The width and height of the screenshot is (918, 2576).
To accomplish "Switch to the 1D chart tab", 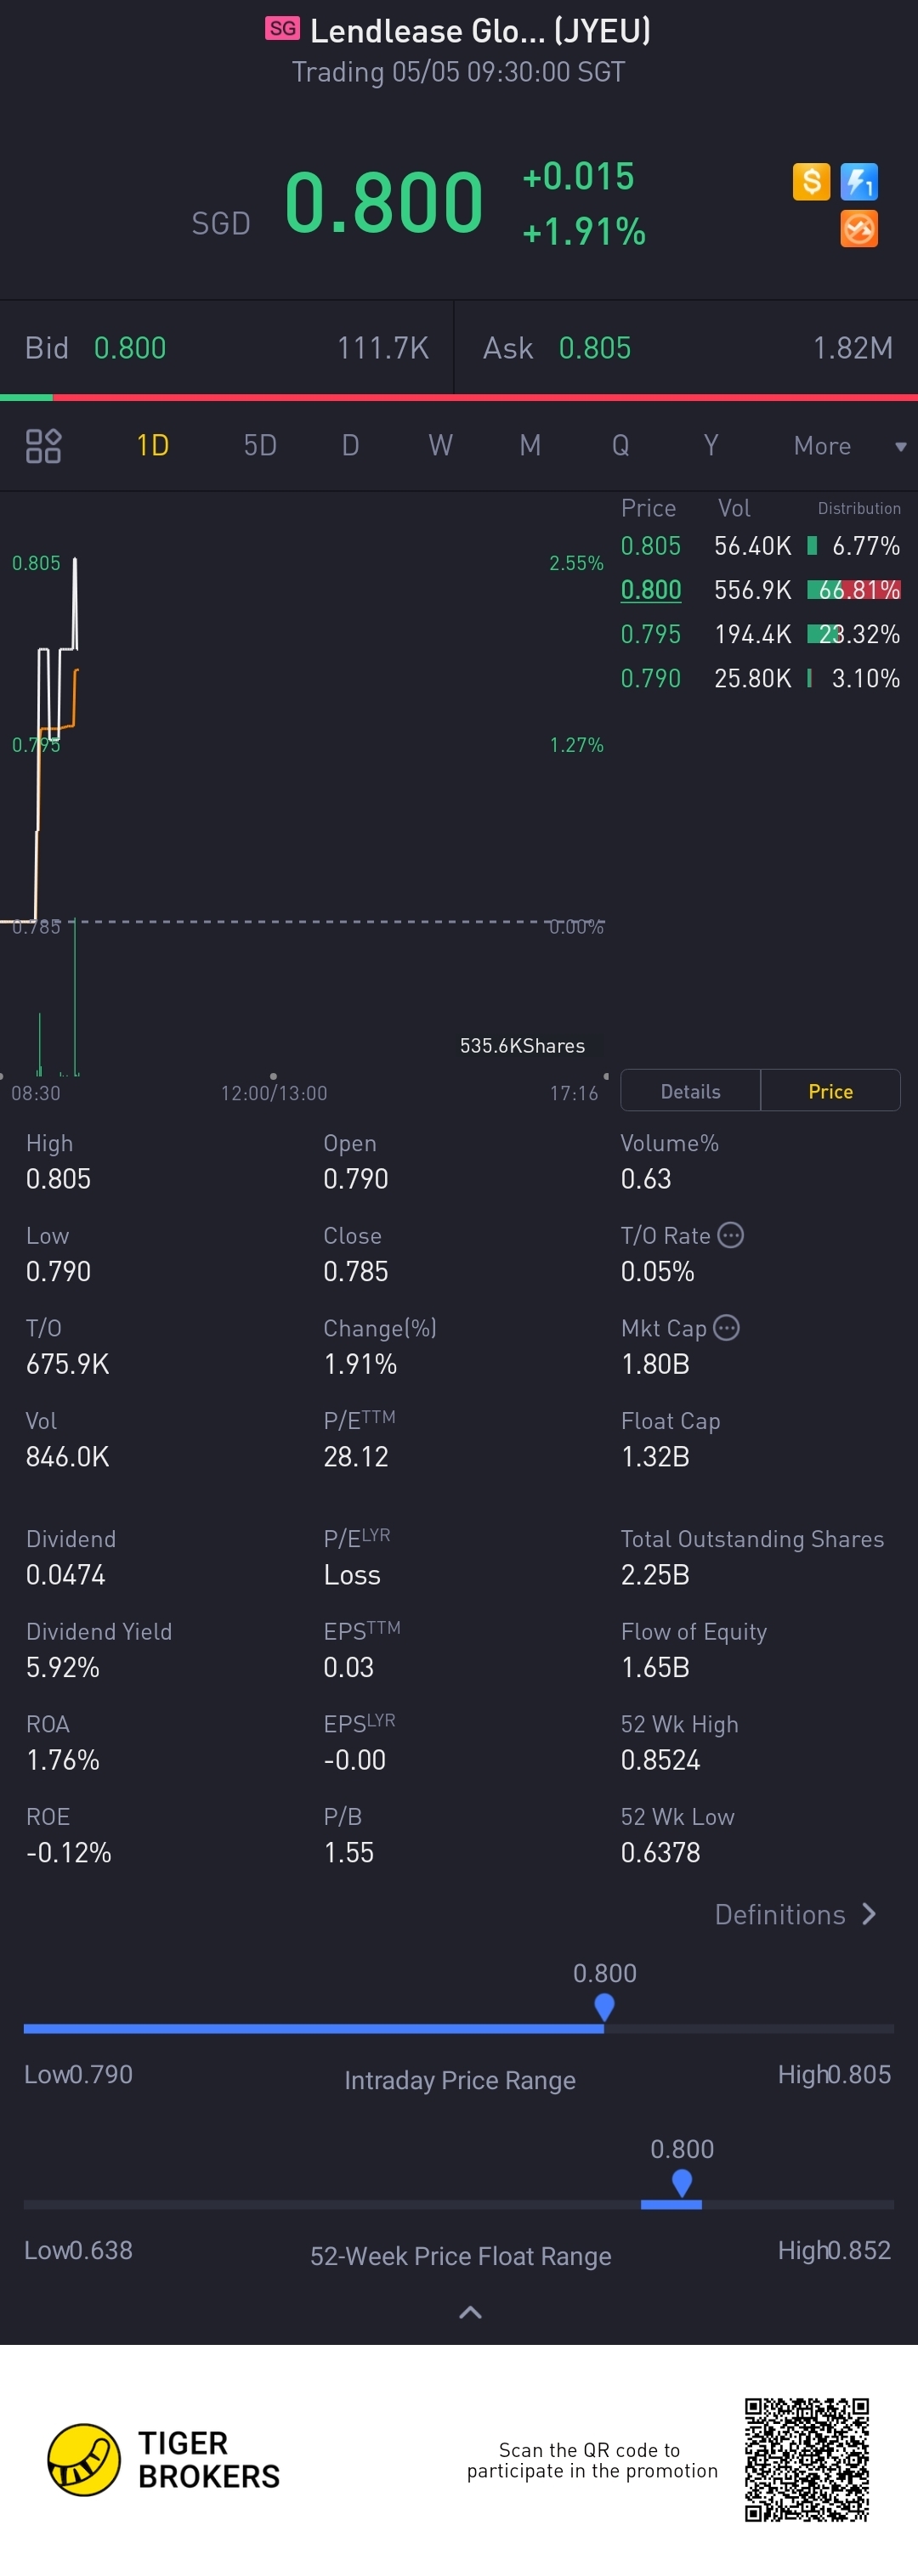I will coord(153,446).
